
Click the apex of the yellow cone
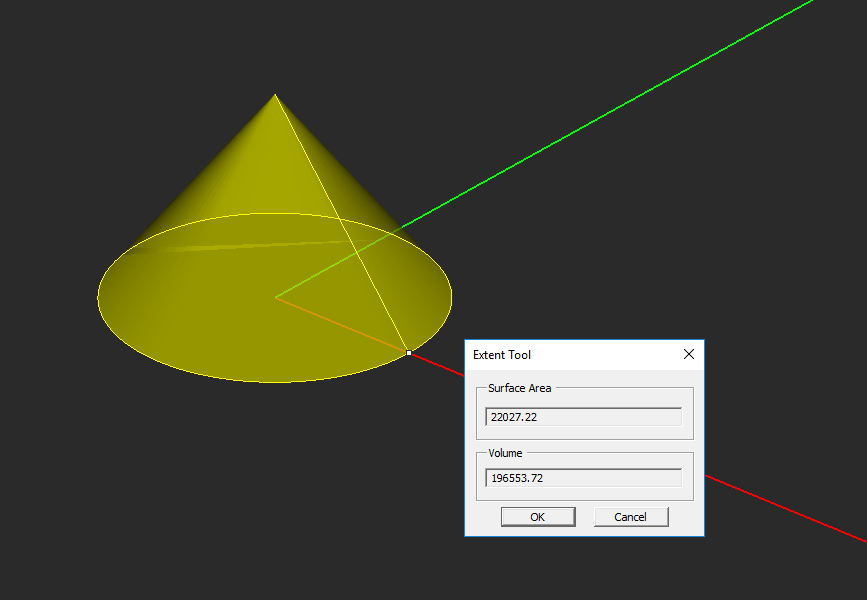(275, 95)
